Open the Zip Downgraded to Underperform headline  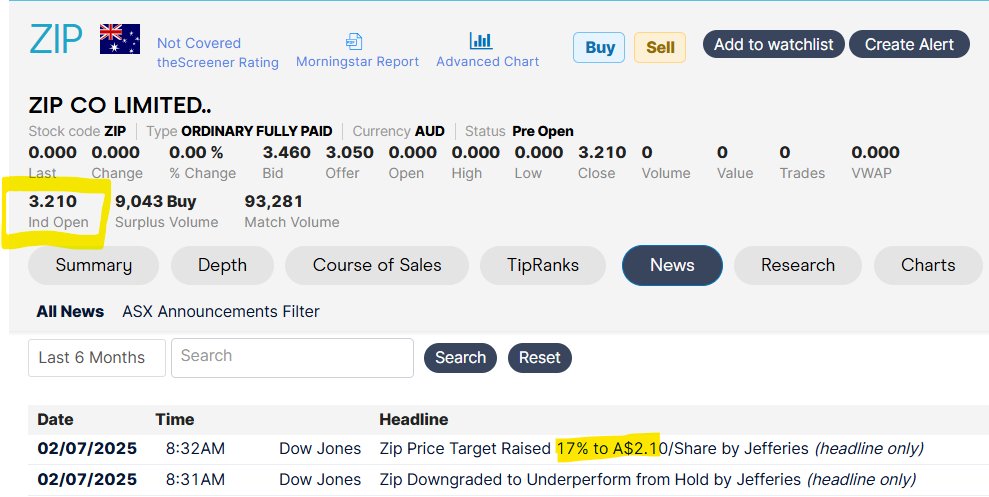648,479
